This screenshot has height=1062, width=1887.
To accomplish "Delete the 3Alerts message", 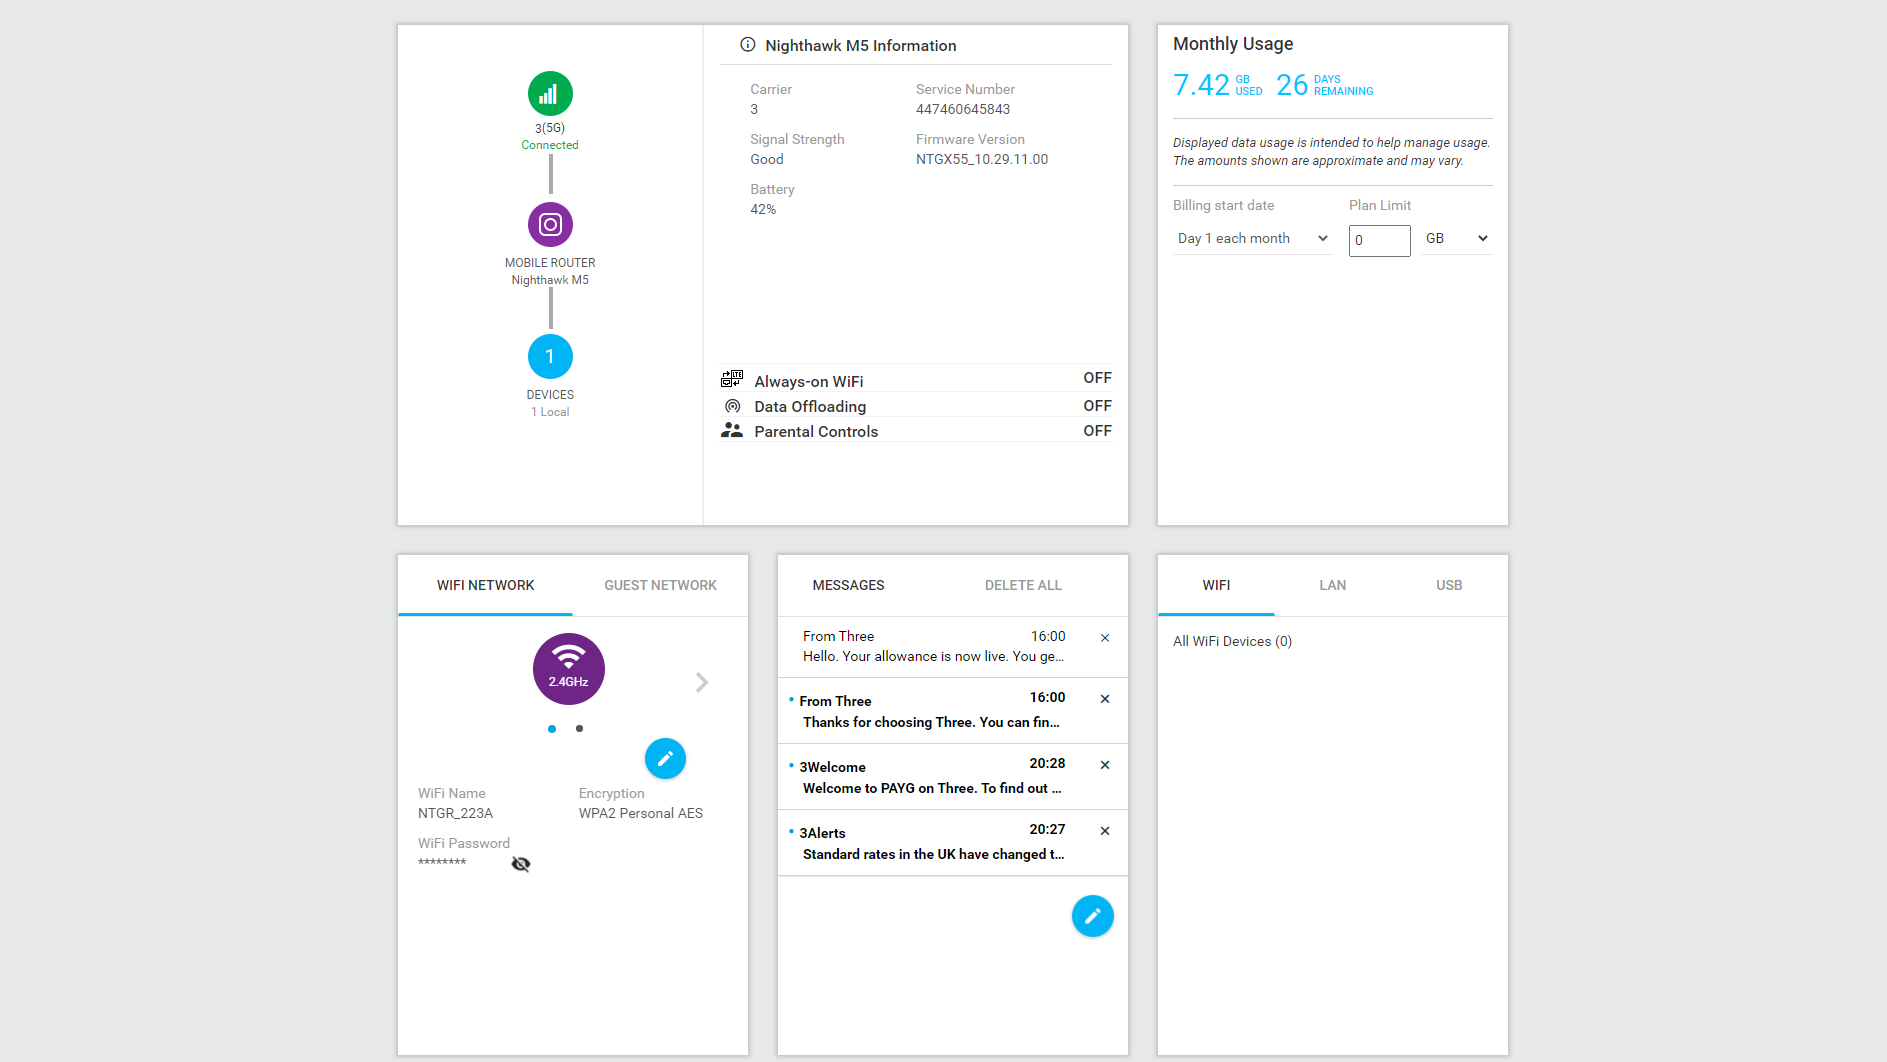I will (1105, 831).
